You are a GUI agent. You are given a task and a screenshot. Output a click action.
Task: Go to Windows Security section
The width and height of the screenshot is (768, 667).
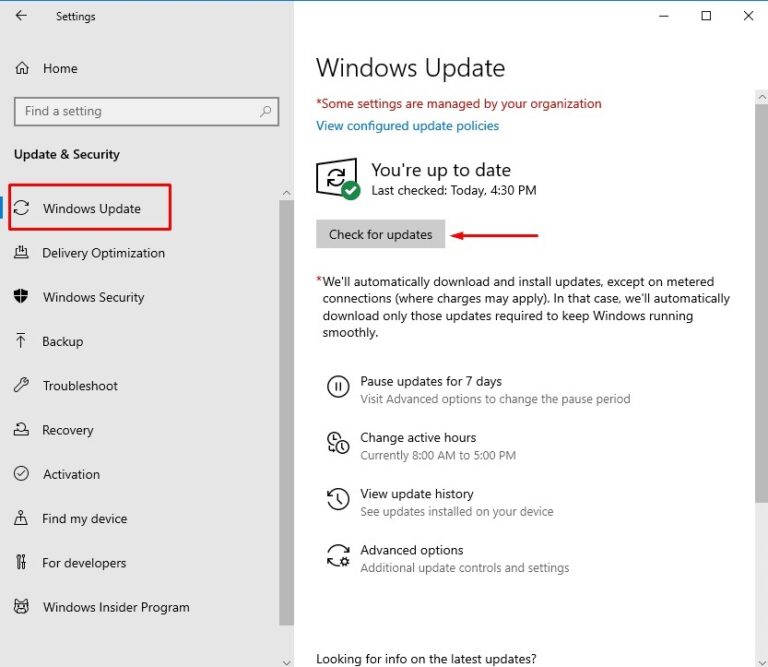click(x=94, y=297)
